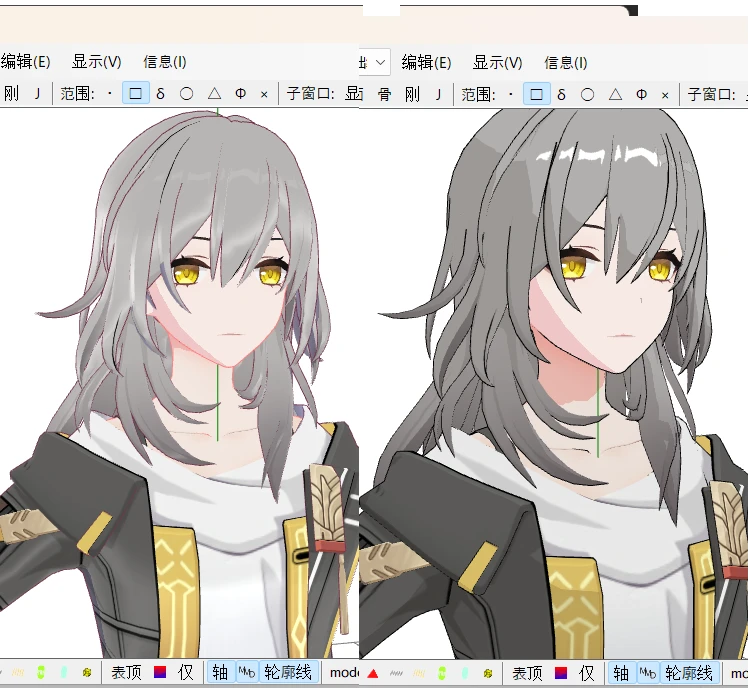This screenshot has width=750, height=688.
Task: Expand the dropdown chevron in right window
Action: (x=380, y=62)
